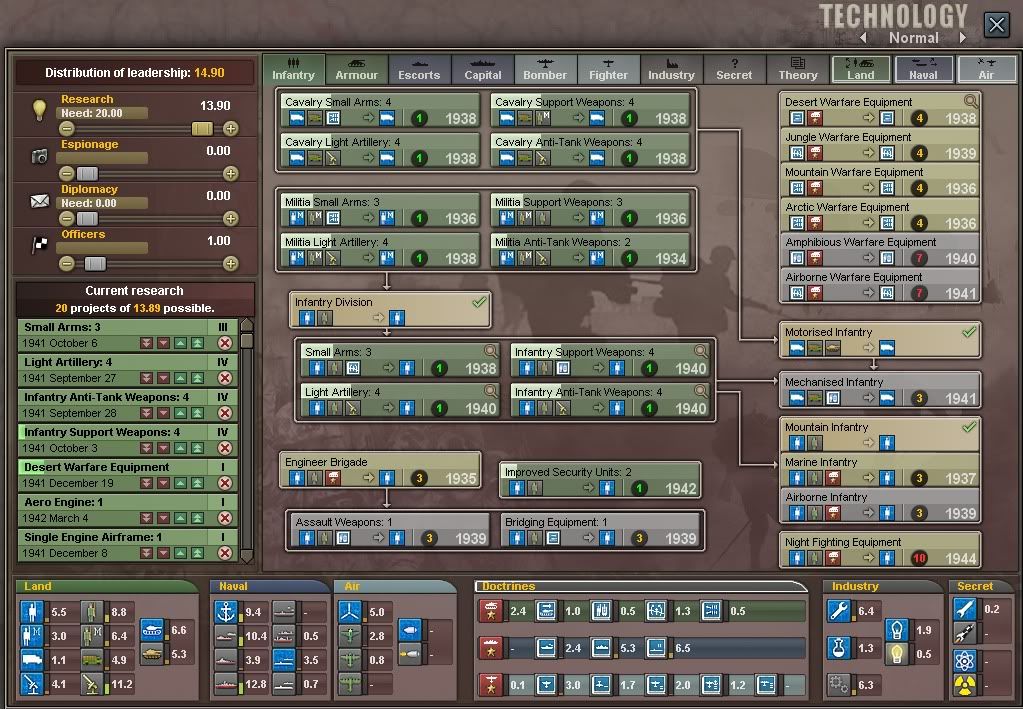Click magnifier on Desert Warfare Equipment
Image resolution: width=1023 pixels, height=709 pixels.
[971, 101]
